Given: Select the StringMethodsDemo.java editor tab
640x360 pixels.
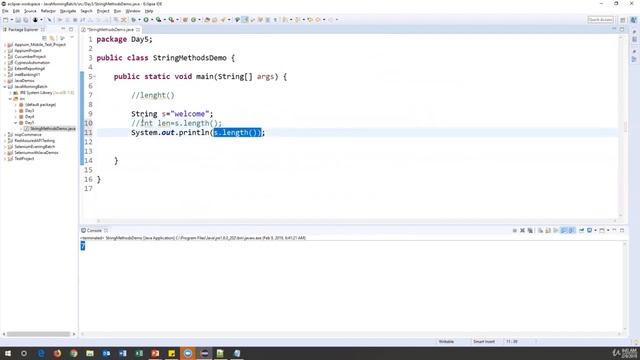Looking at the screenshot, I should coord(110,30).
